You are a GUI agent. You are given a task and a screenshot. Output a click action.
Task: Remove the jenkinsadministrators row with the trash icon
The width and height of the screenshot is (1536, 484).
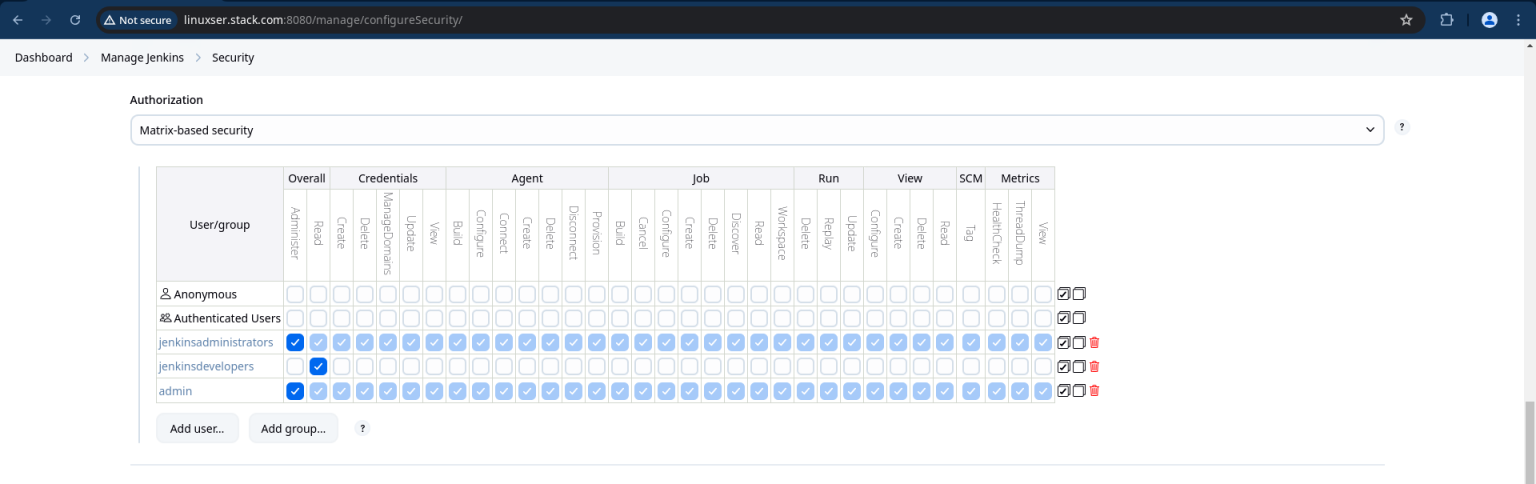click(x=1094, y=342)
